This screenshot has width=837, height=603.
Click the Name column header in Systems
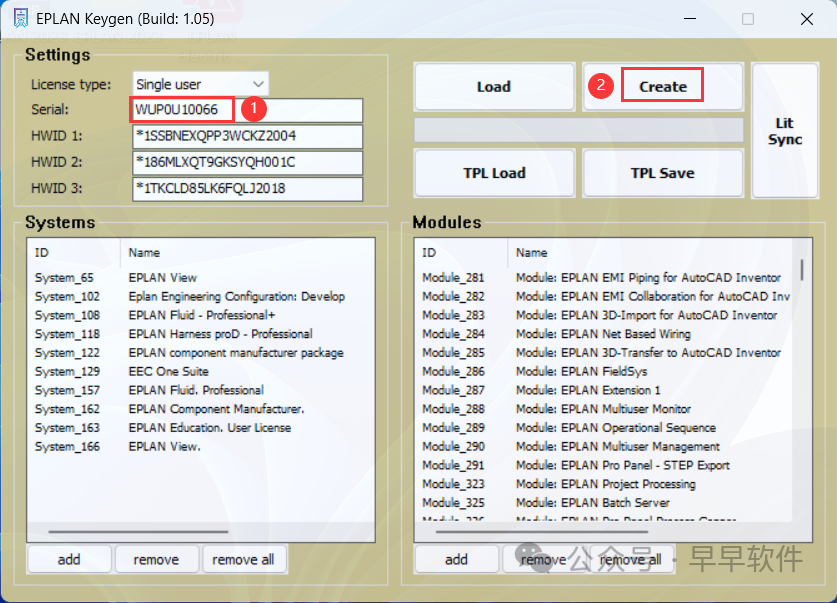[144, 253]
